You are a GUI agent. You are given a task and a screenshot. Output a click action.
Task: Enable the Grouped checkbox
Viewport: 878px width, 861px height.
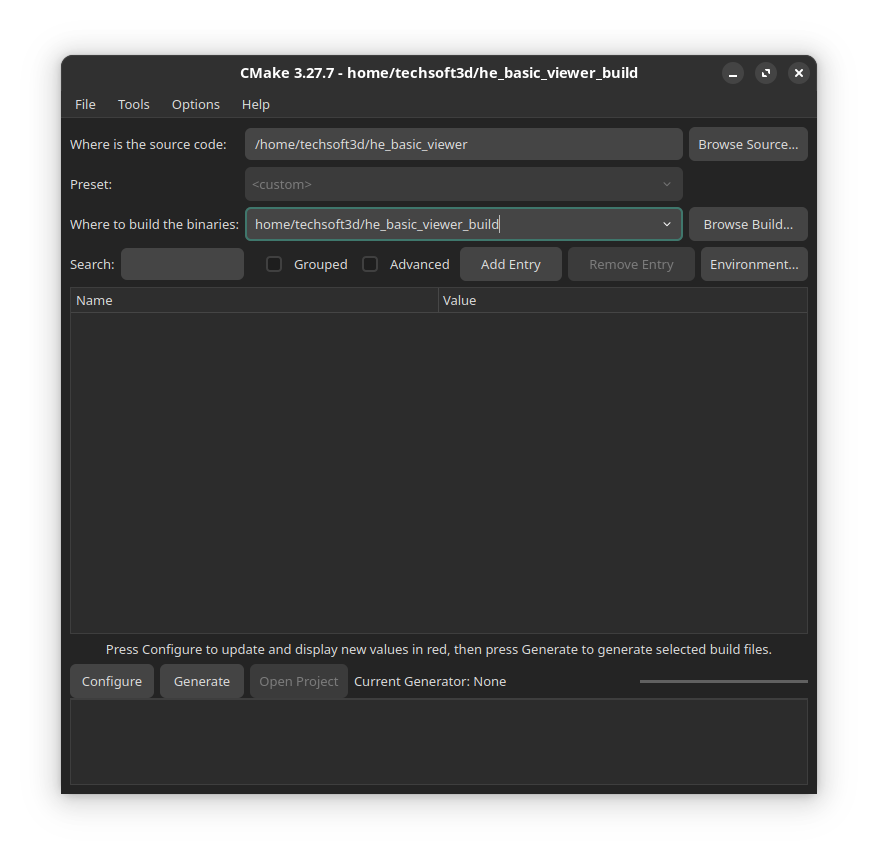[x=274, y=264]
